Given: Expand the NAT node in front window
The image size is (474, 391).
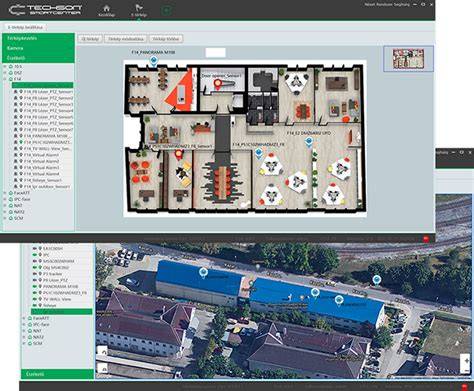Looking at the screenshot, I should 5,205.
